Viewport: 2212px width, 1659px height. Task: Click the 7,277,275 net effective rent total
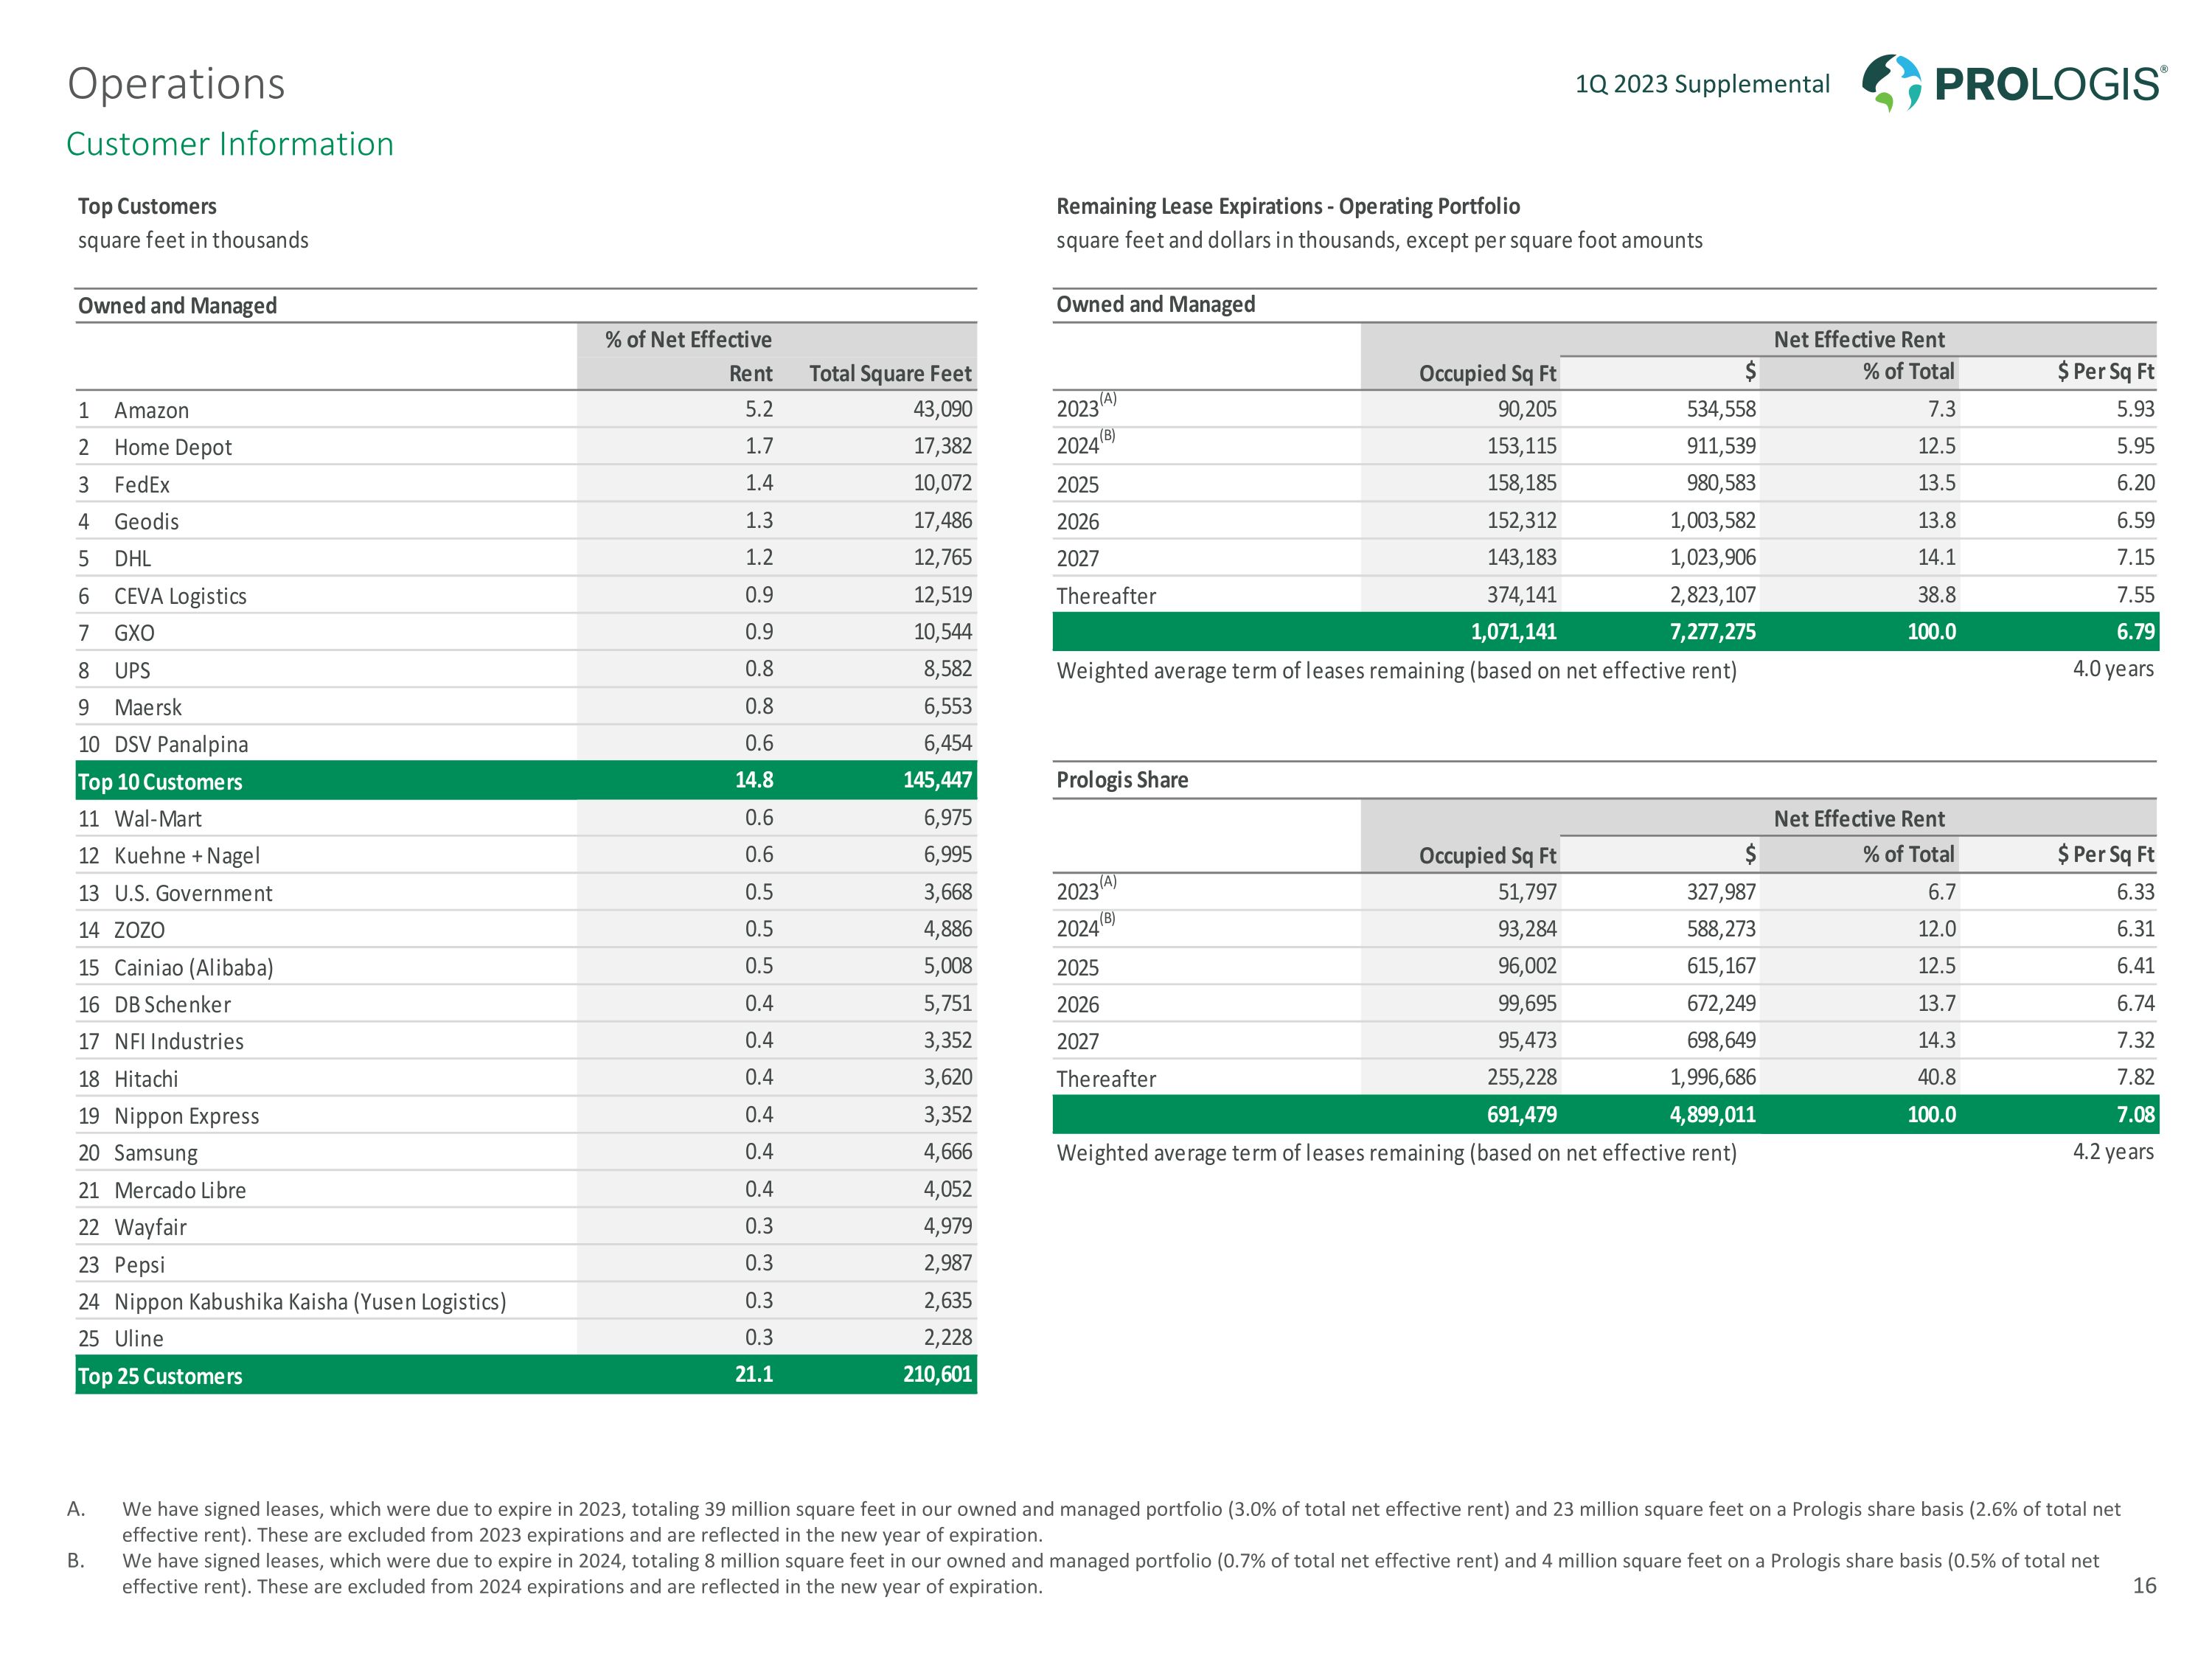[1712, 632]
